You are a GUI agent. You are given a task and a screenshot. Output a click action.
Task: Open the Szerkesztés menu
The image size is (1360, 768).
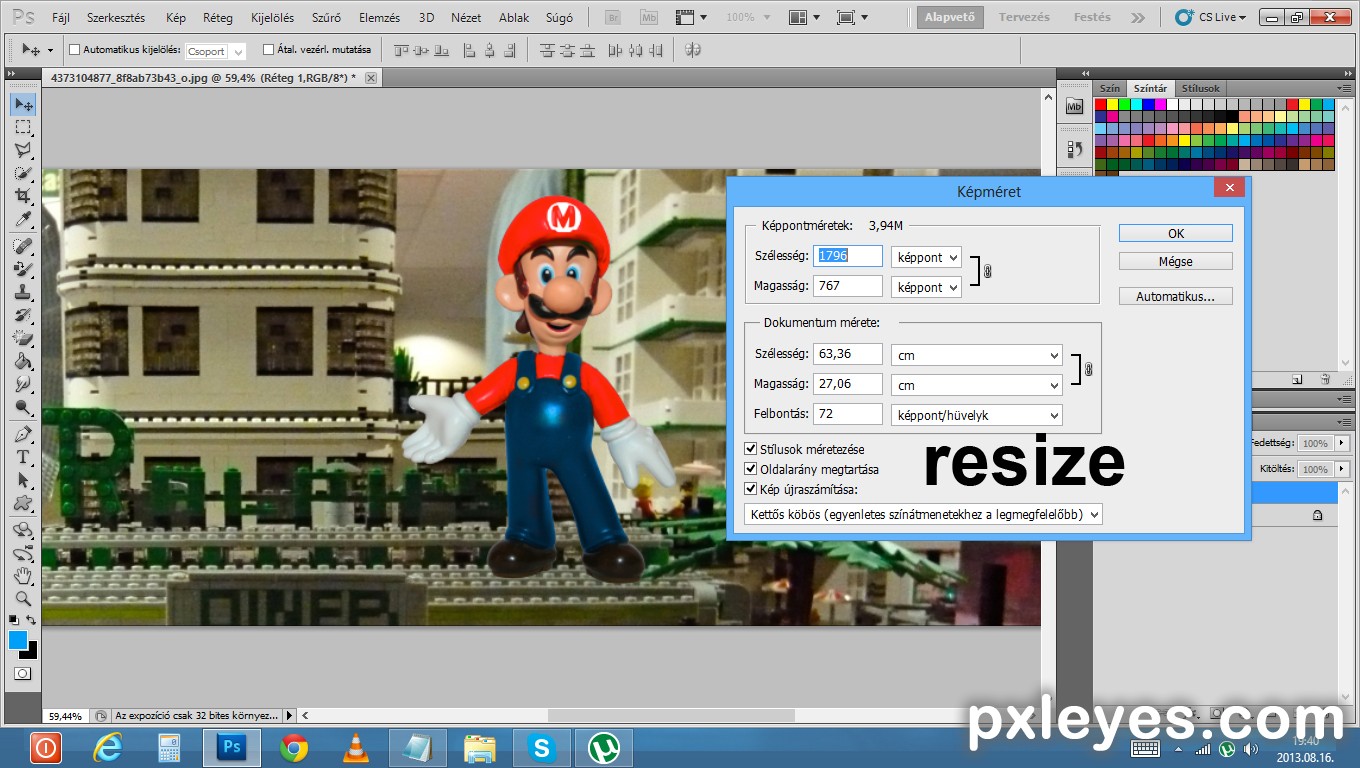click(116, 18)
